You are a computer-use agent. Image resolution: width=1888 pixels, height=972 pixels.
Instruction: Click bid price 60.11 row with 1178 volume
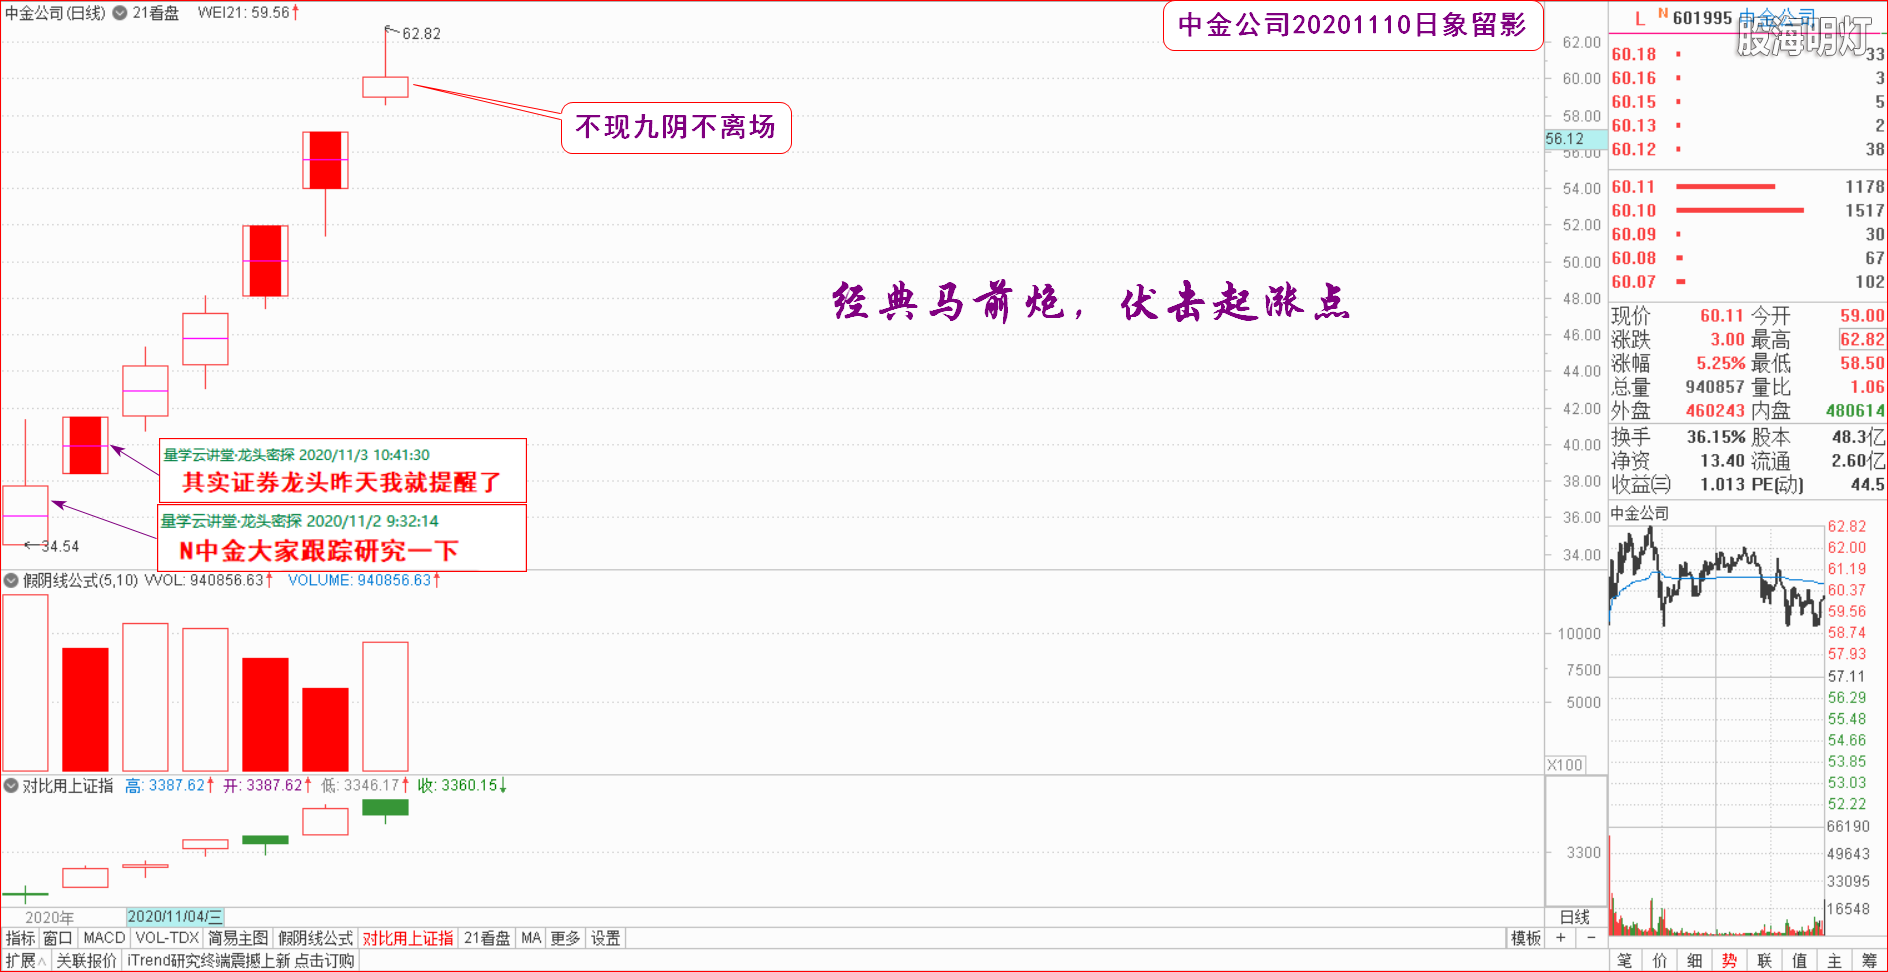1747,187
